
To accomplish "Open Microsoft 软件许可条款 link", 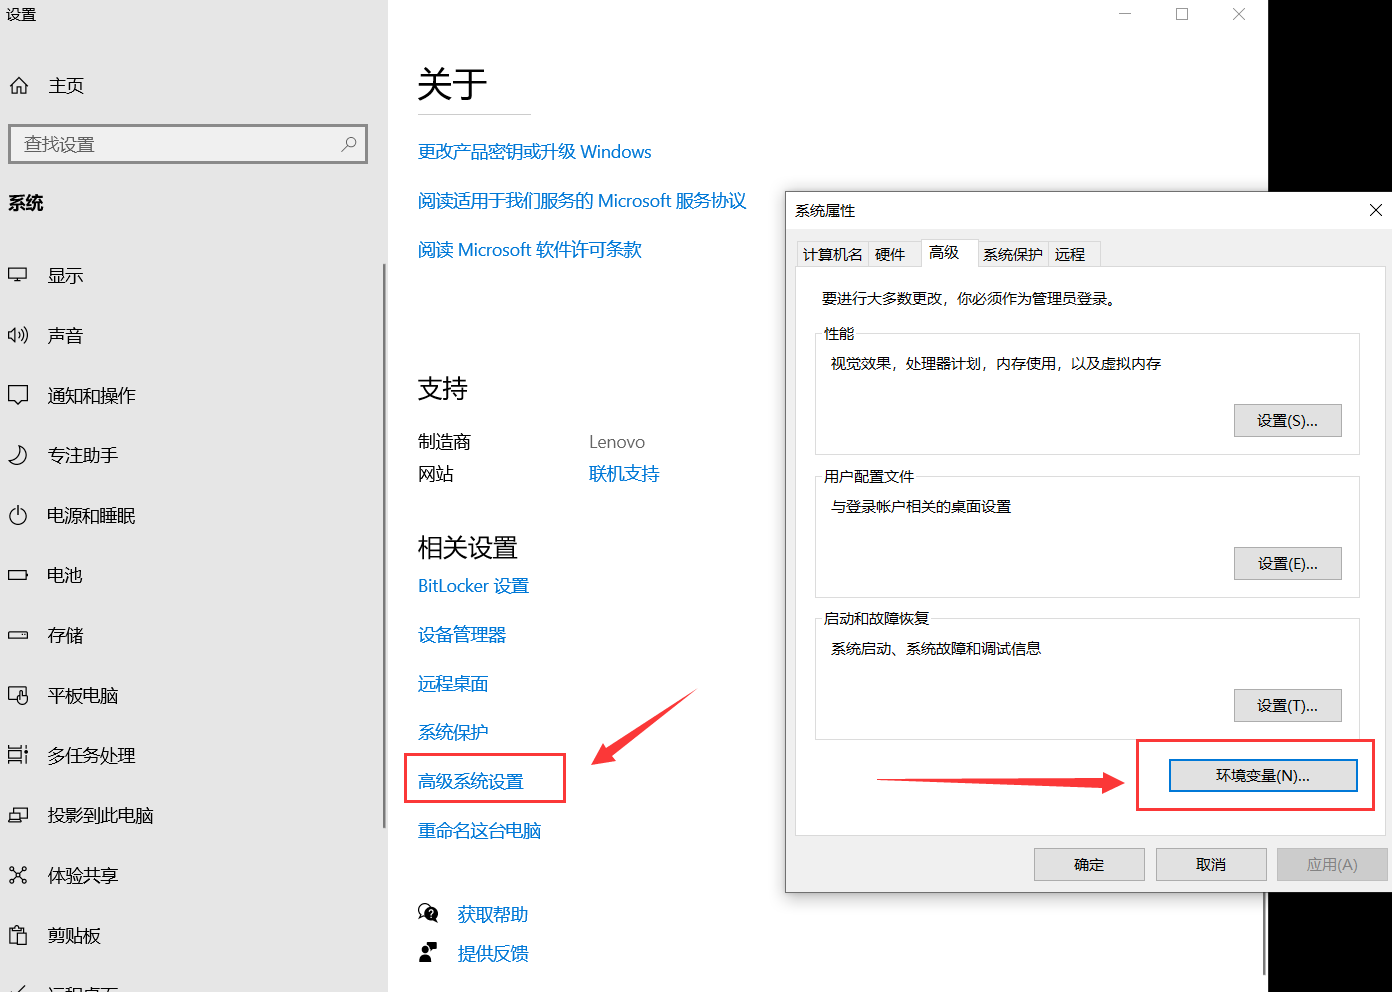I will [x=530, y=250].
